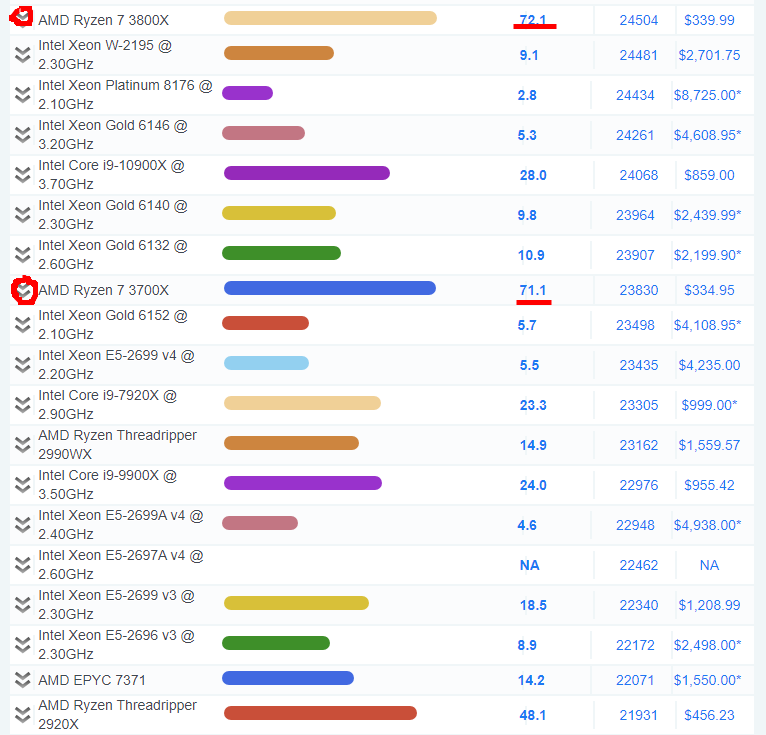
Task: Open the AMD Ryzen 7 3700X link
Action: tap(104, 290)
